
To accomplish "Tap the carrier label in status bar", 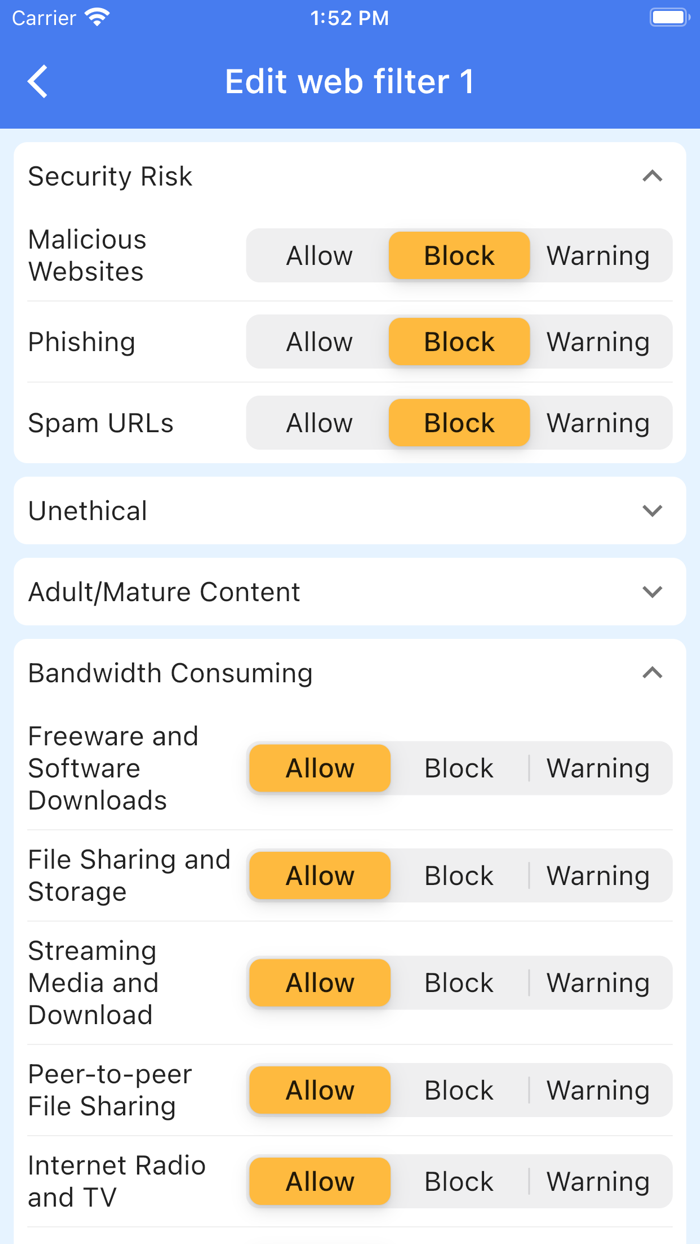I will coord(43,16).
